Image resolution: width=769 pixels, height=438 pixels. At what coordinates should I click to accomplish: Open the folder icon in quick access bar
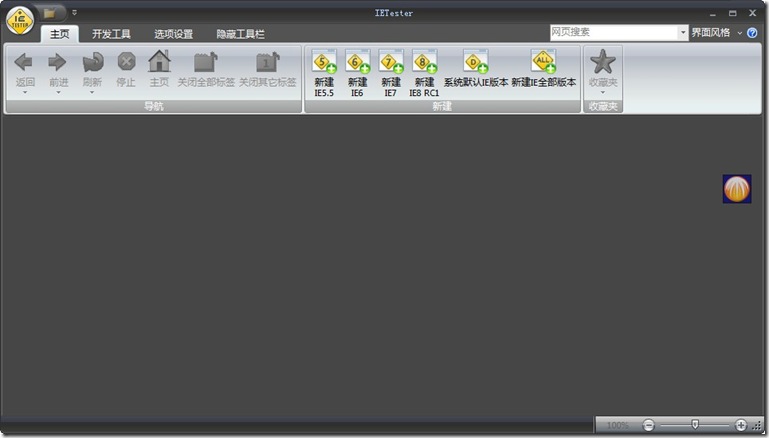click(49, 13)
